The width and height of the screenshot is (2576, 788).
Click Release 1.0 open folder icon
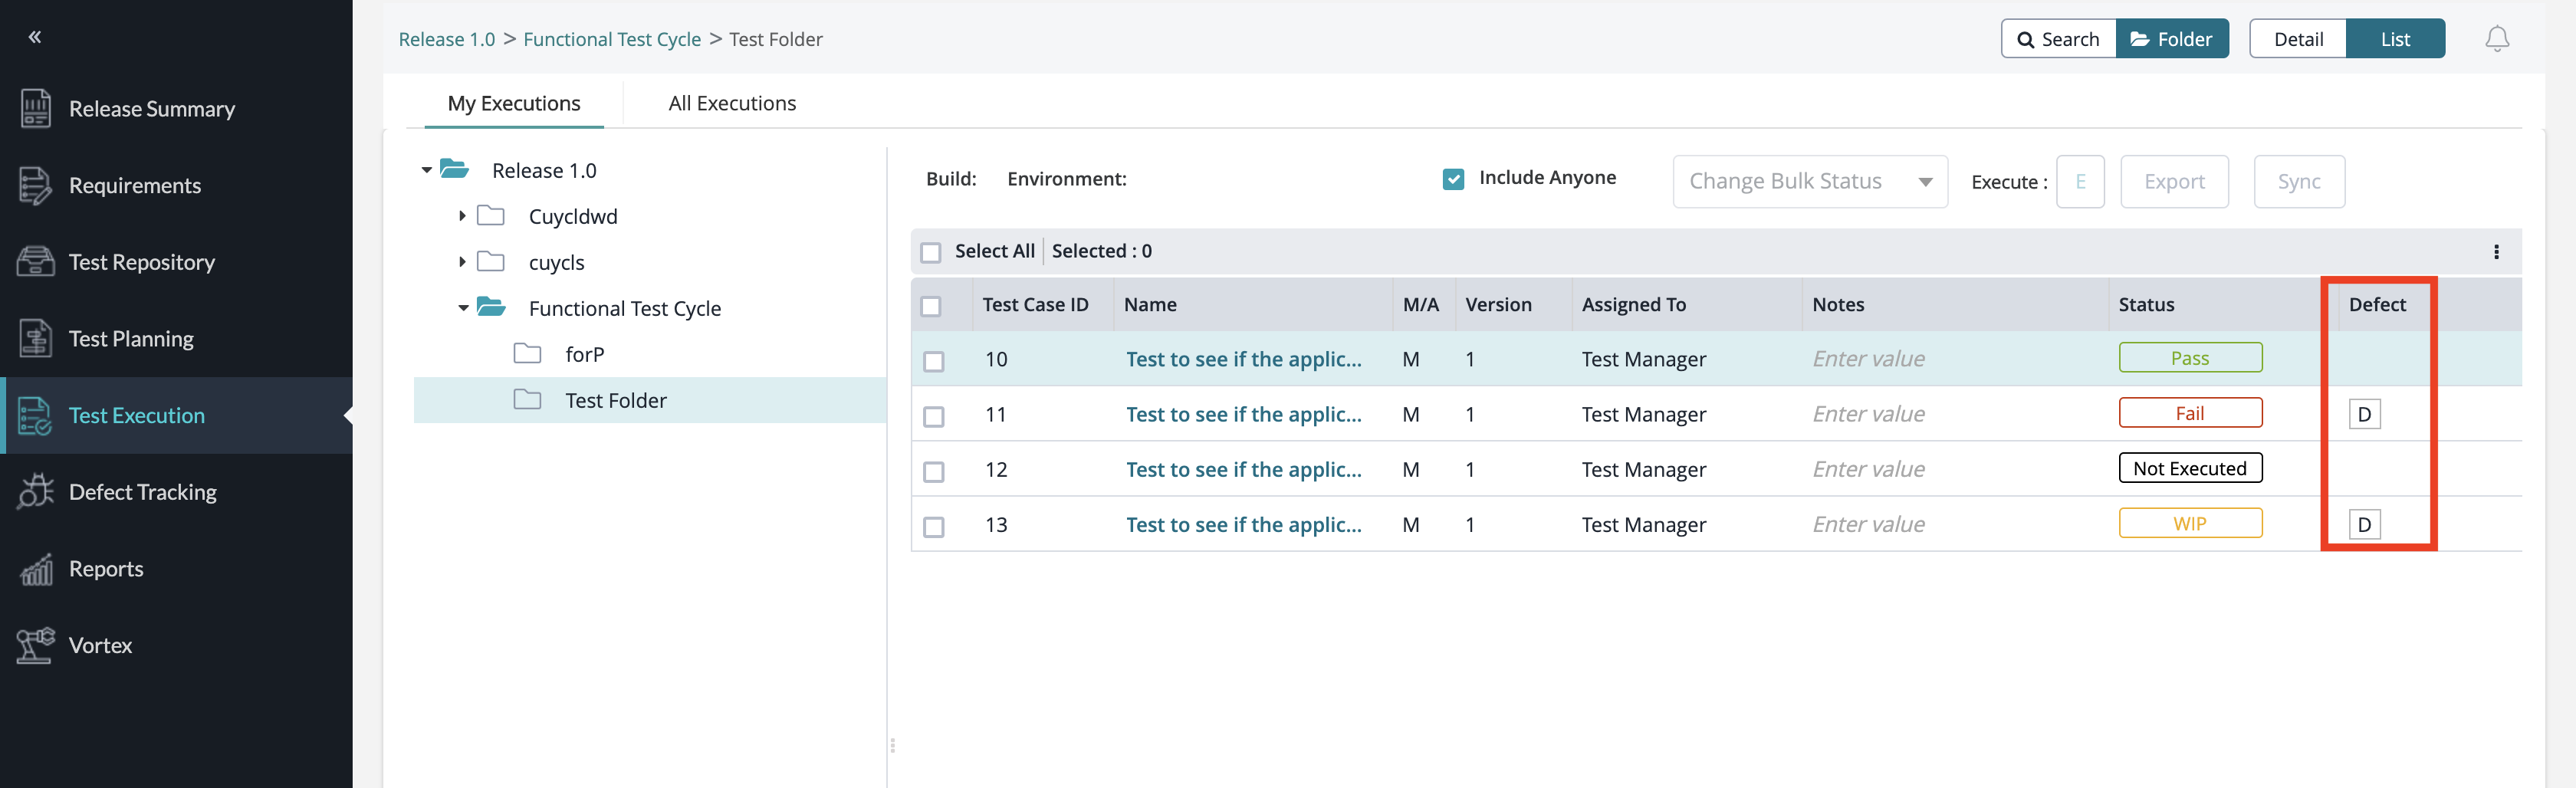[455, 169]
